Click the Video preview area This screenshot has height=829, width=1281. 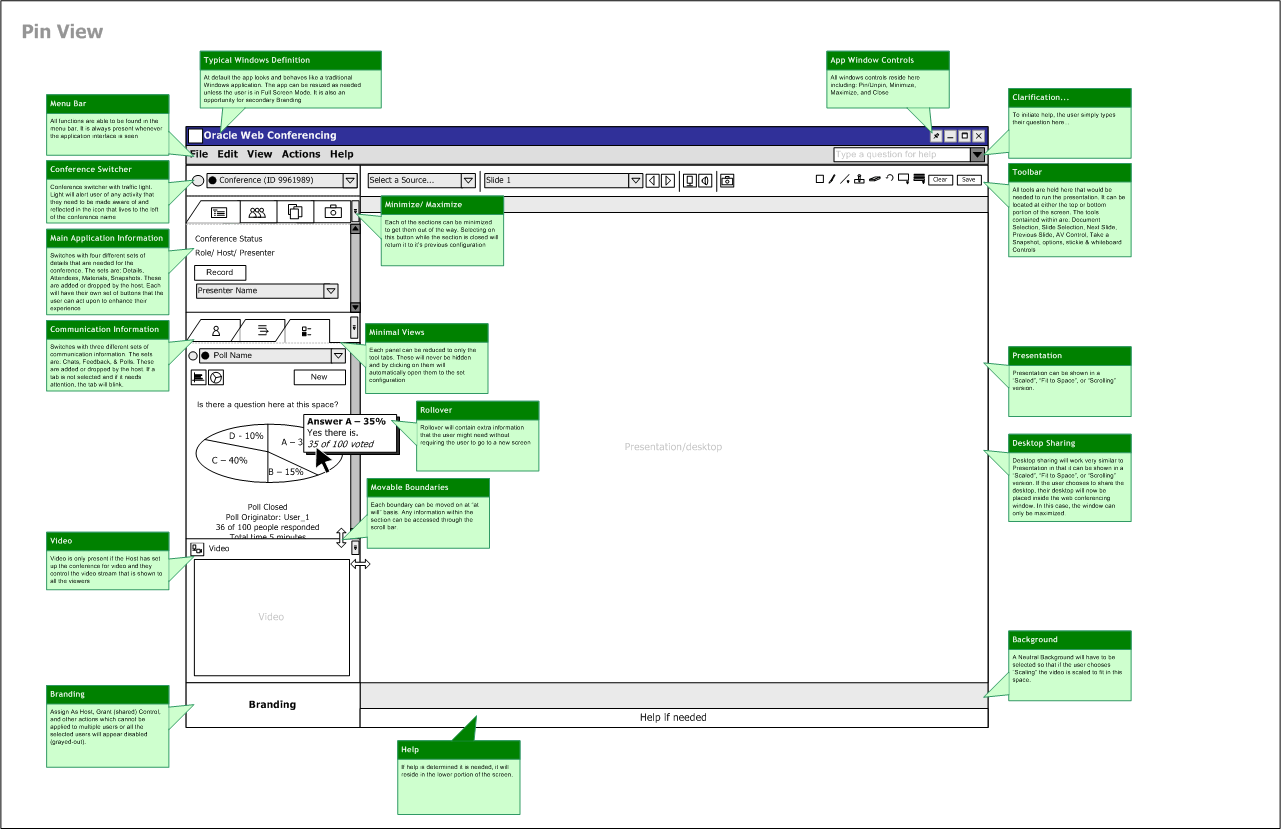click(270, 617)
